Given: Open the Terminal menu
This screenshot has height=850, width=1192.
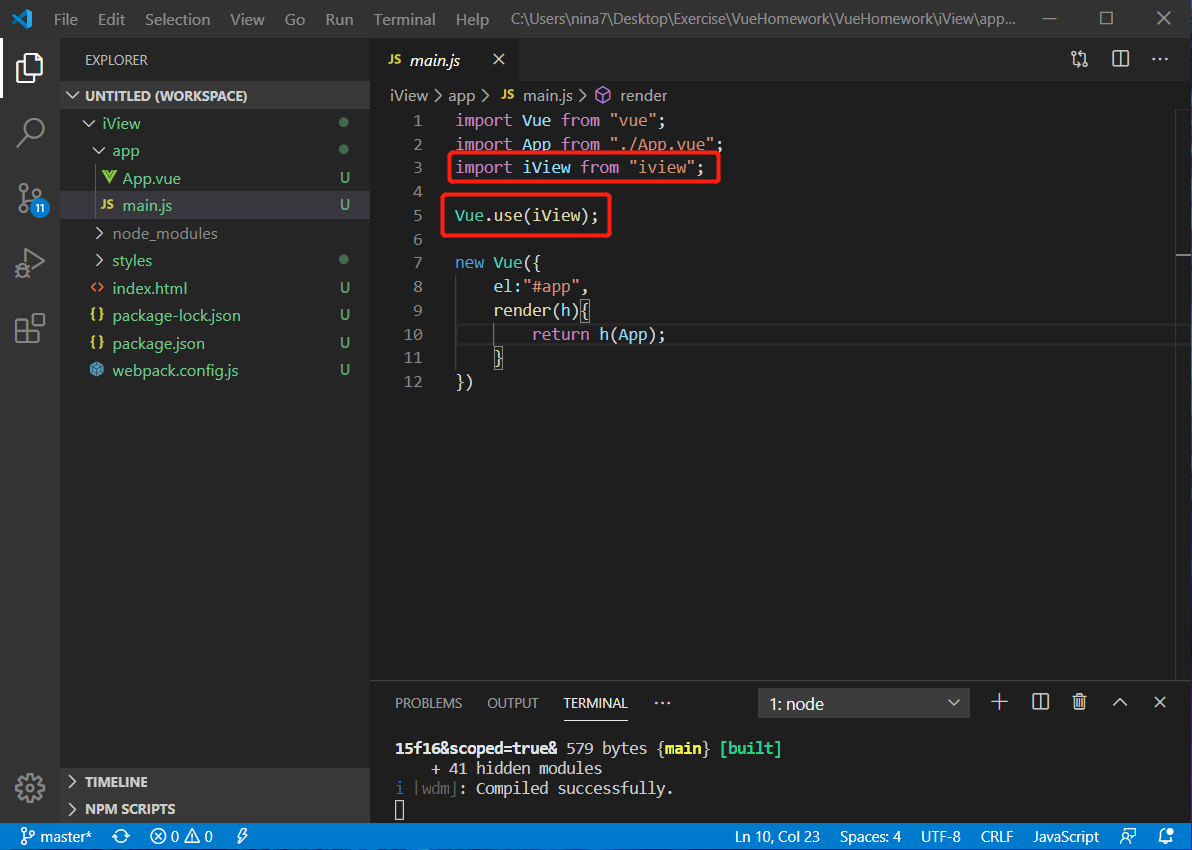Looking at the screenshot, I should (404, 19).
